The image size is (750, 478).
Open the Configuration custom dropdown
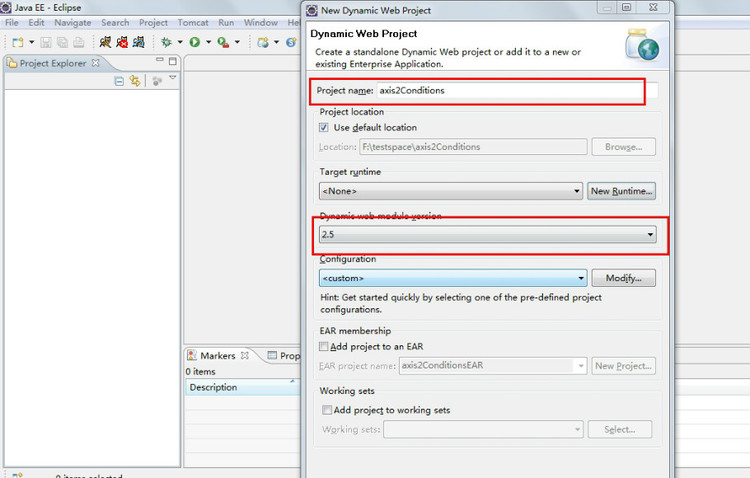(x=453, y=278)
